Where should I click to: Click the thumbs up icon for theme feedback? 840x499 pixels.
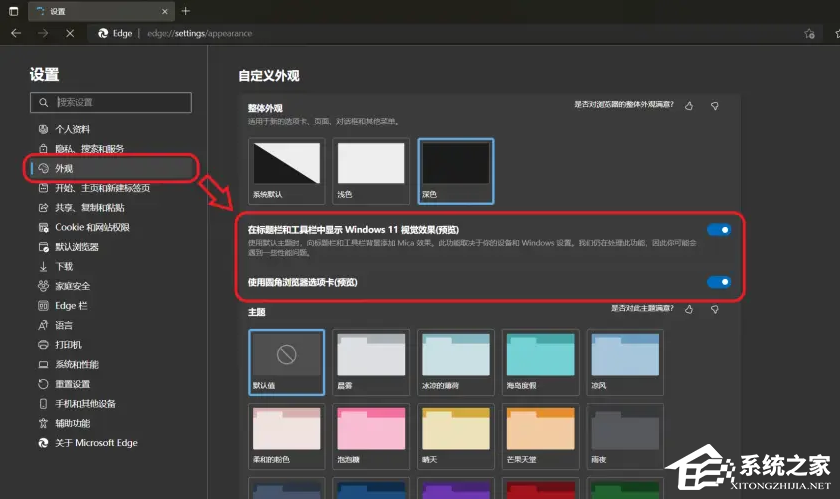[x=689, y=310]
